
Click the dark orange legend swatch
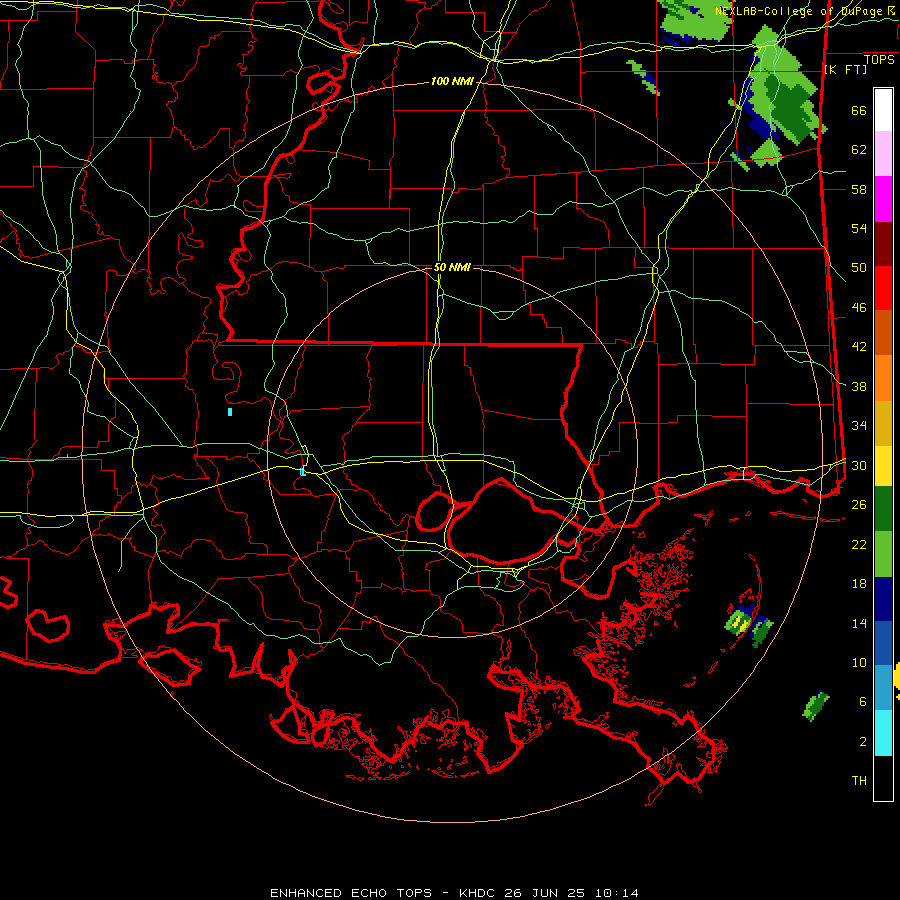pos(883,333)
